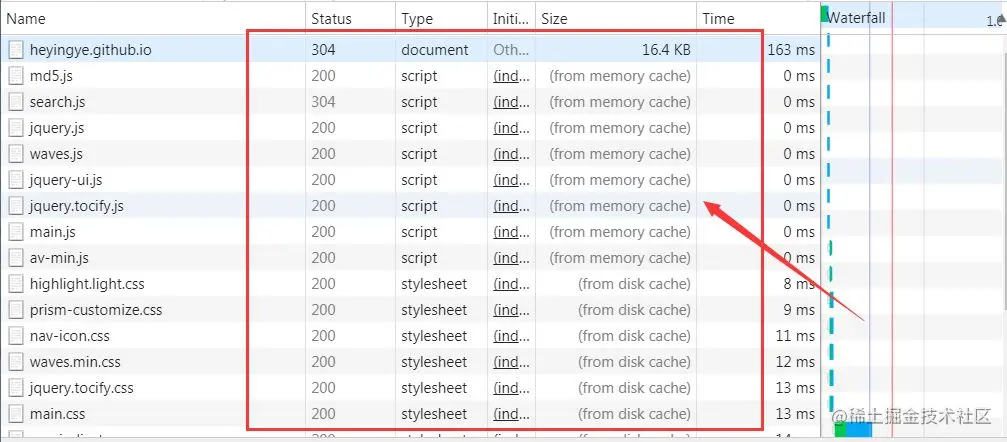Open the initiator link for main.js row
The height and width of the screenshot is (442, 1007).
pyautogui.click(x=511, y=232)
